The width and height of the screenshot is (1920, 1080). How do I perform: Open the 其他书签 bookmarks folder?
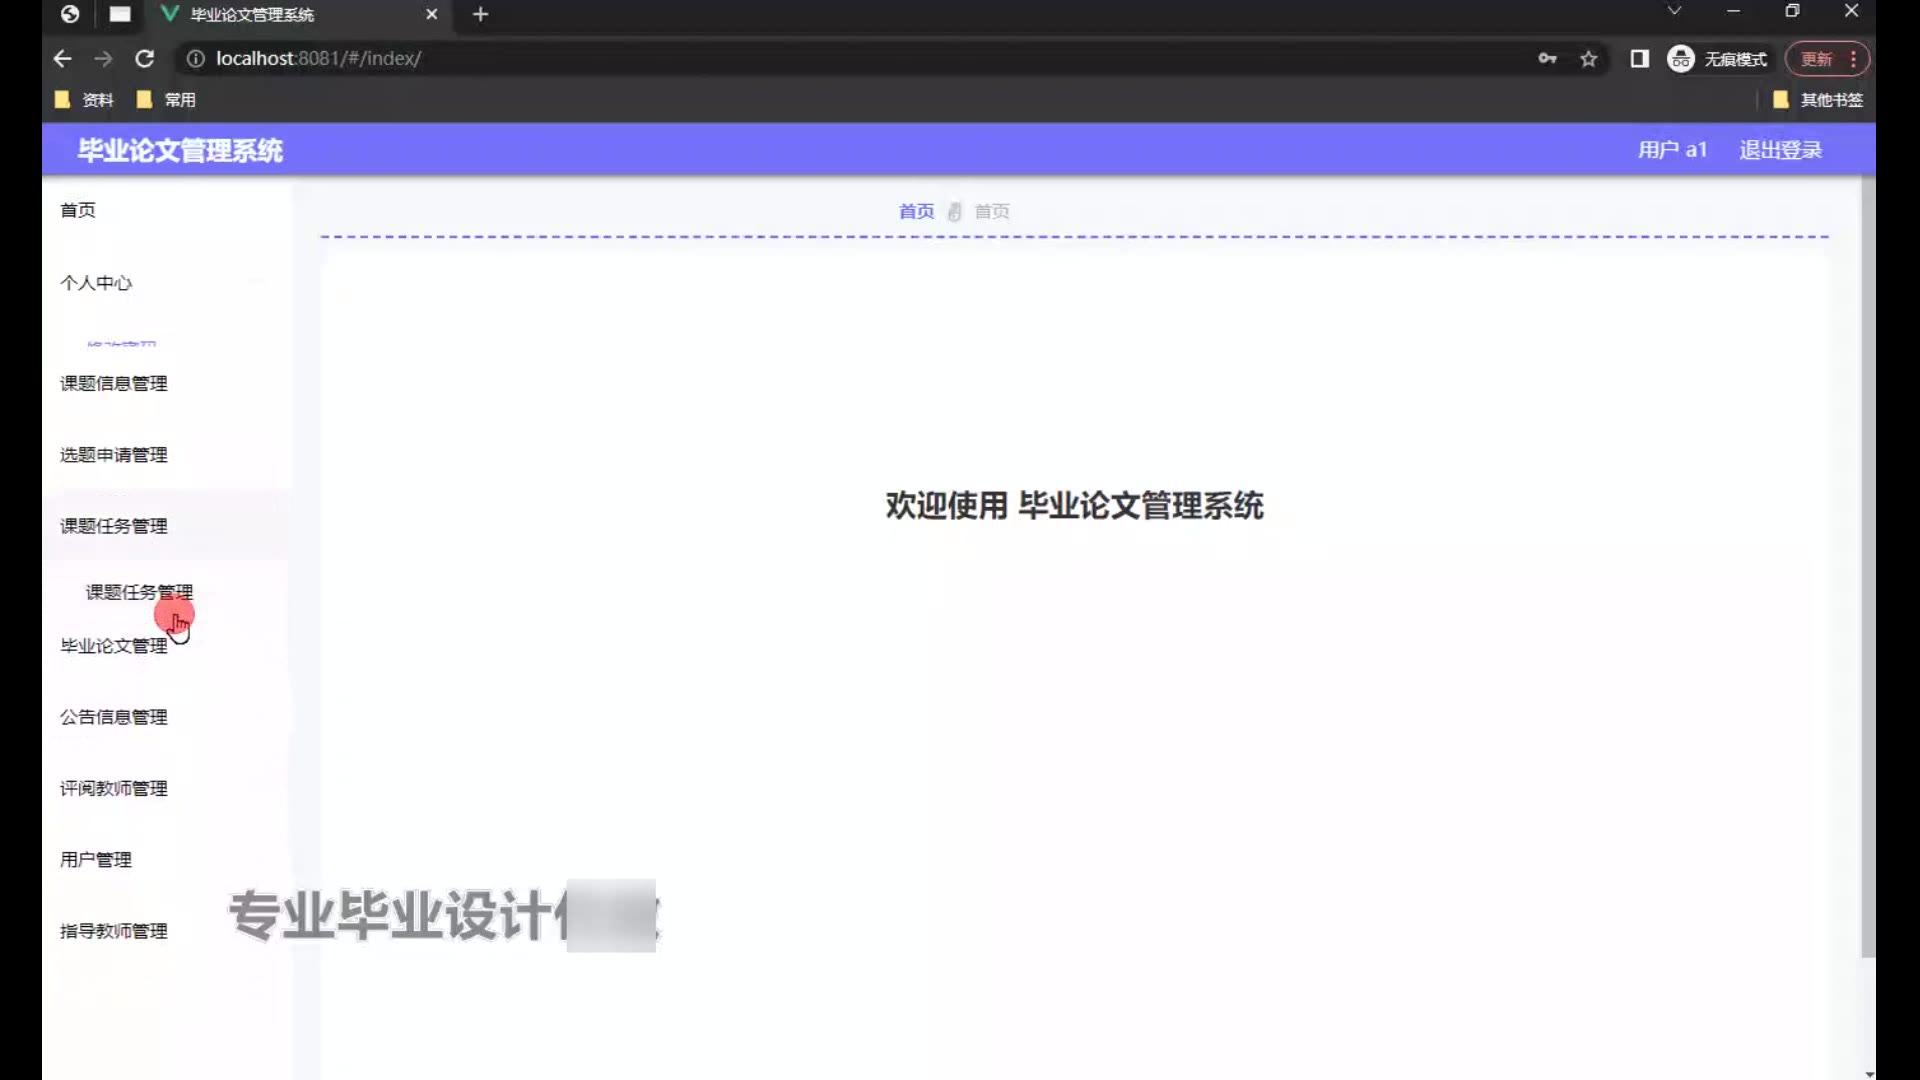[x=1818, y=100]
